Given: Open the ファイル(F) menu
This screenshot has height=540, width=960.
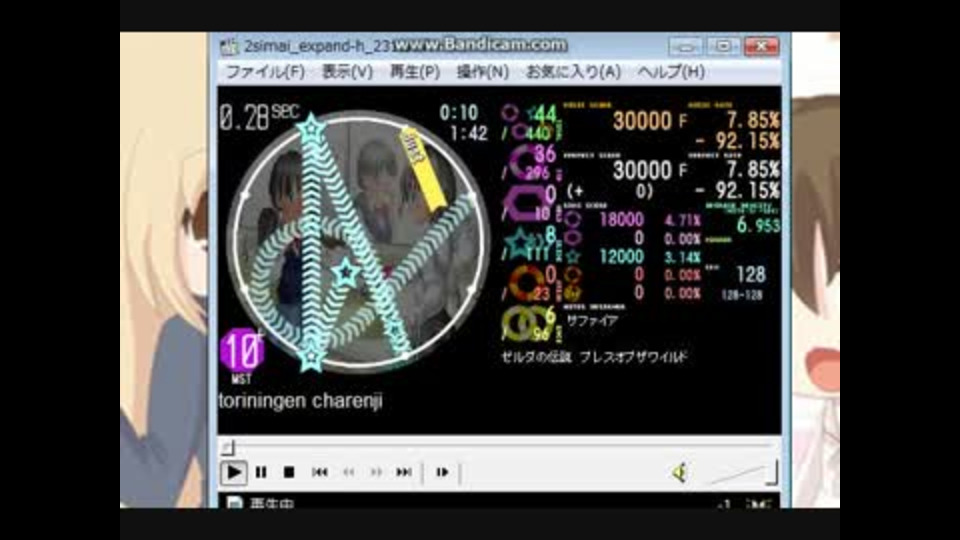Looking at the screenshot, I should [x=265, y=72].
